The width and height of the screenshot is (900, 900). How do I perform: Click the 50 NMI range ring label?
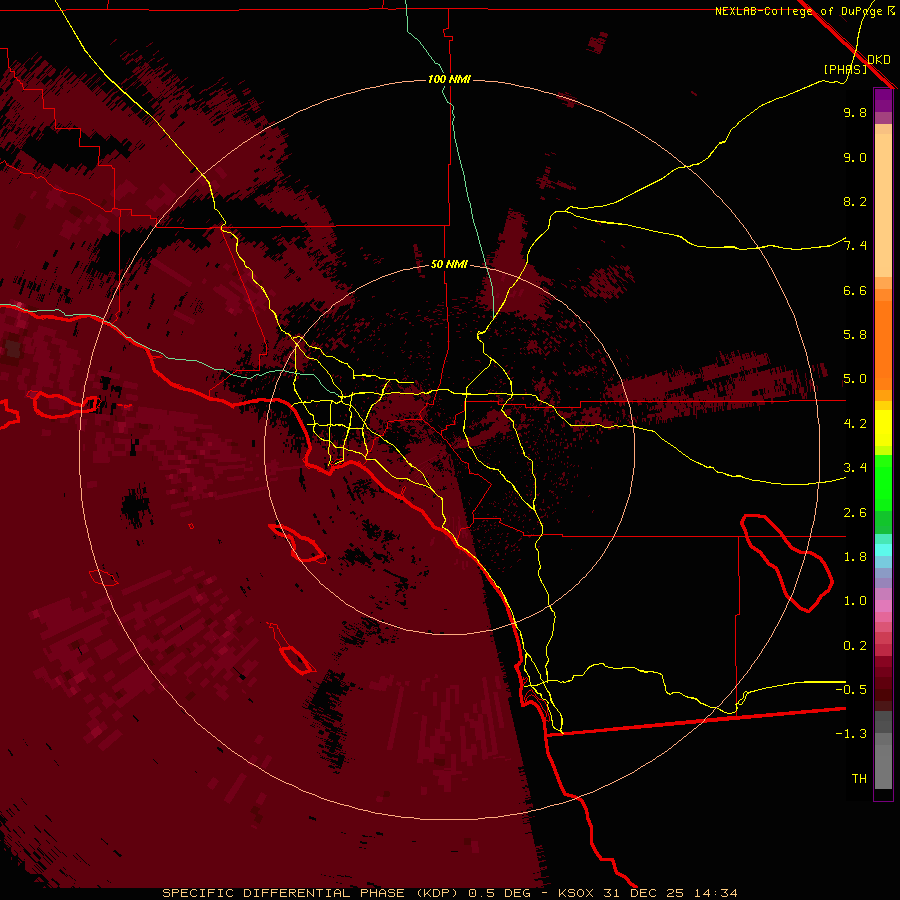coord(449,264)
